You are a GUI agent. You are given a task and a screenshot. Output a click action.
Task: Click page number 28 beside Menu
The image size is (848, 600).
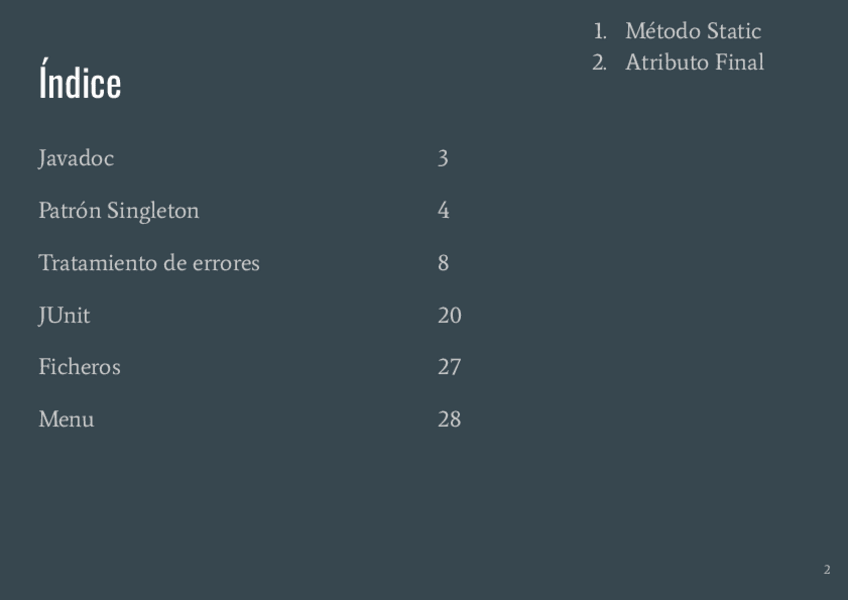coord(449,419)
